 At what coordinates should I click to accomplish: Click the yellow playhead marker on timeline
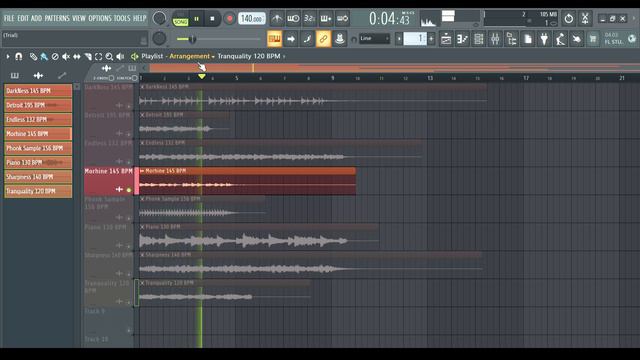202,76
